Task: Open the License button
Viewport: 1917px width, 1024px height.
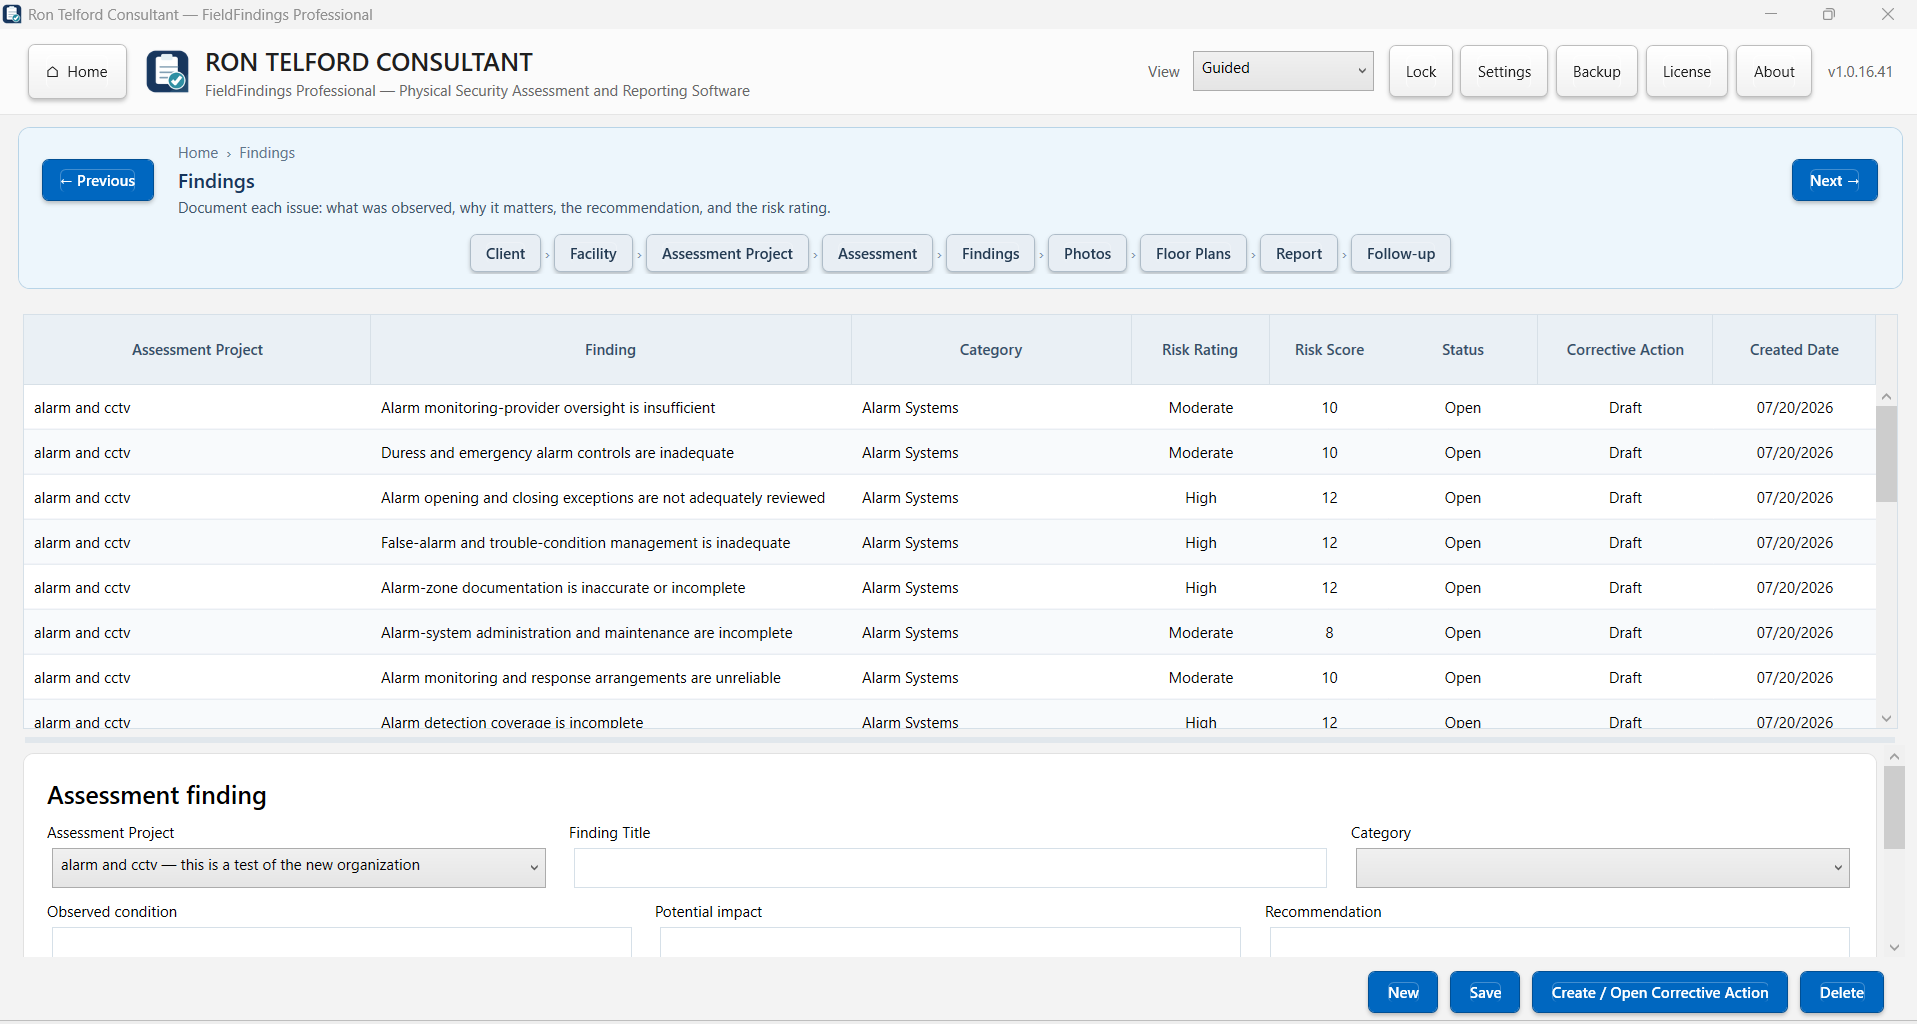Action: (x=1687, y=72)
